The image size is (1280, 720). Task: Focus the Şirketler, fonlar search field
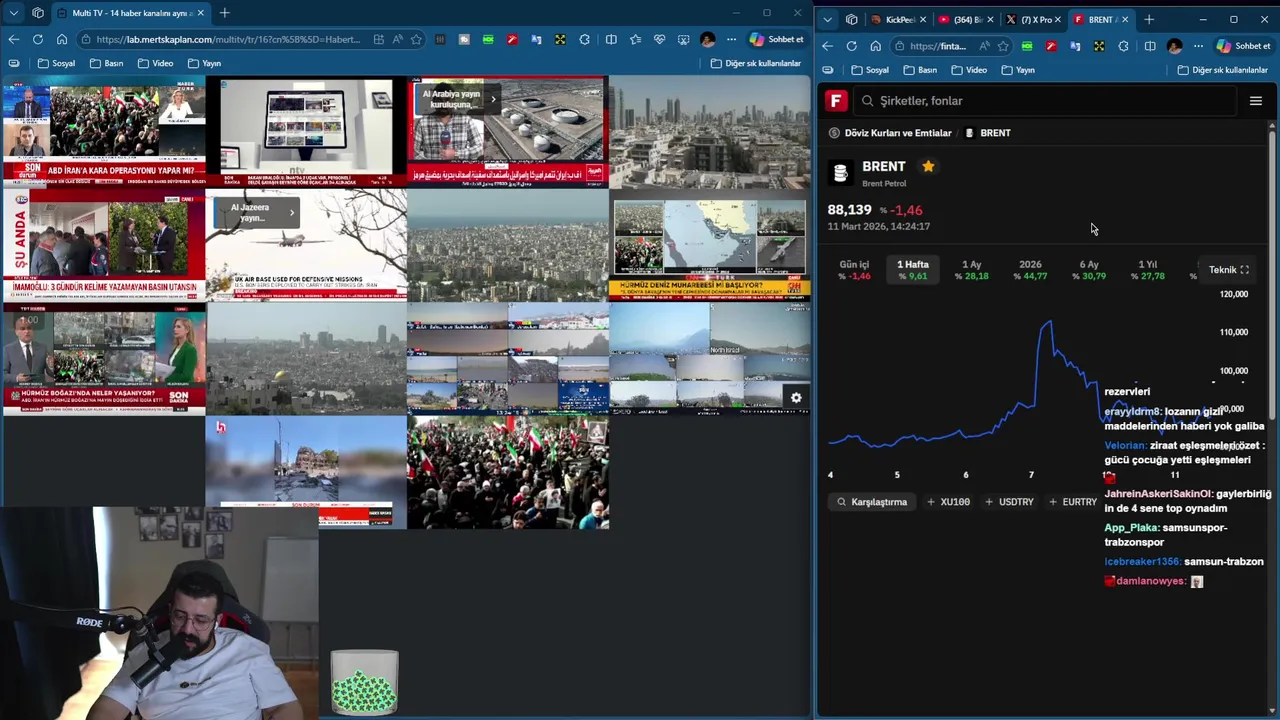coord(1047,101)
